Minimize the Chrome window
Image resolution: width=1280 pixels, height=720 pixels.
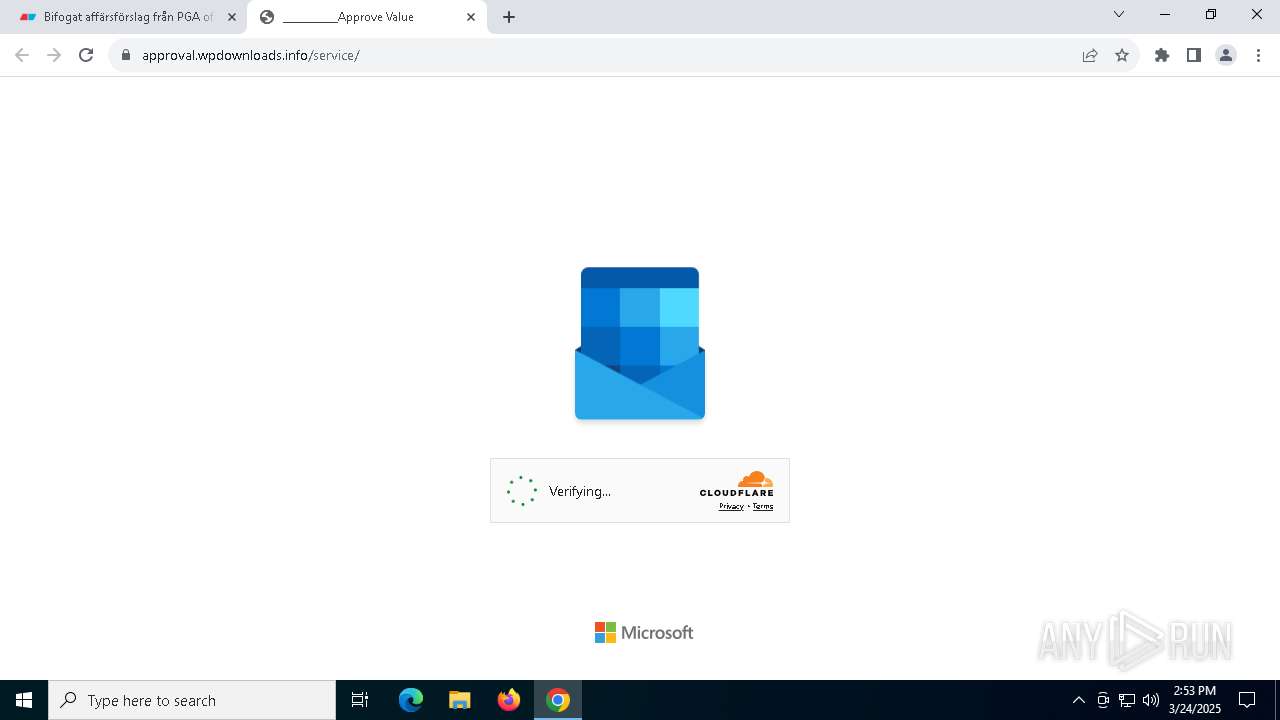(1165, 14)
